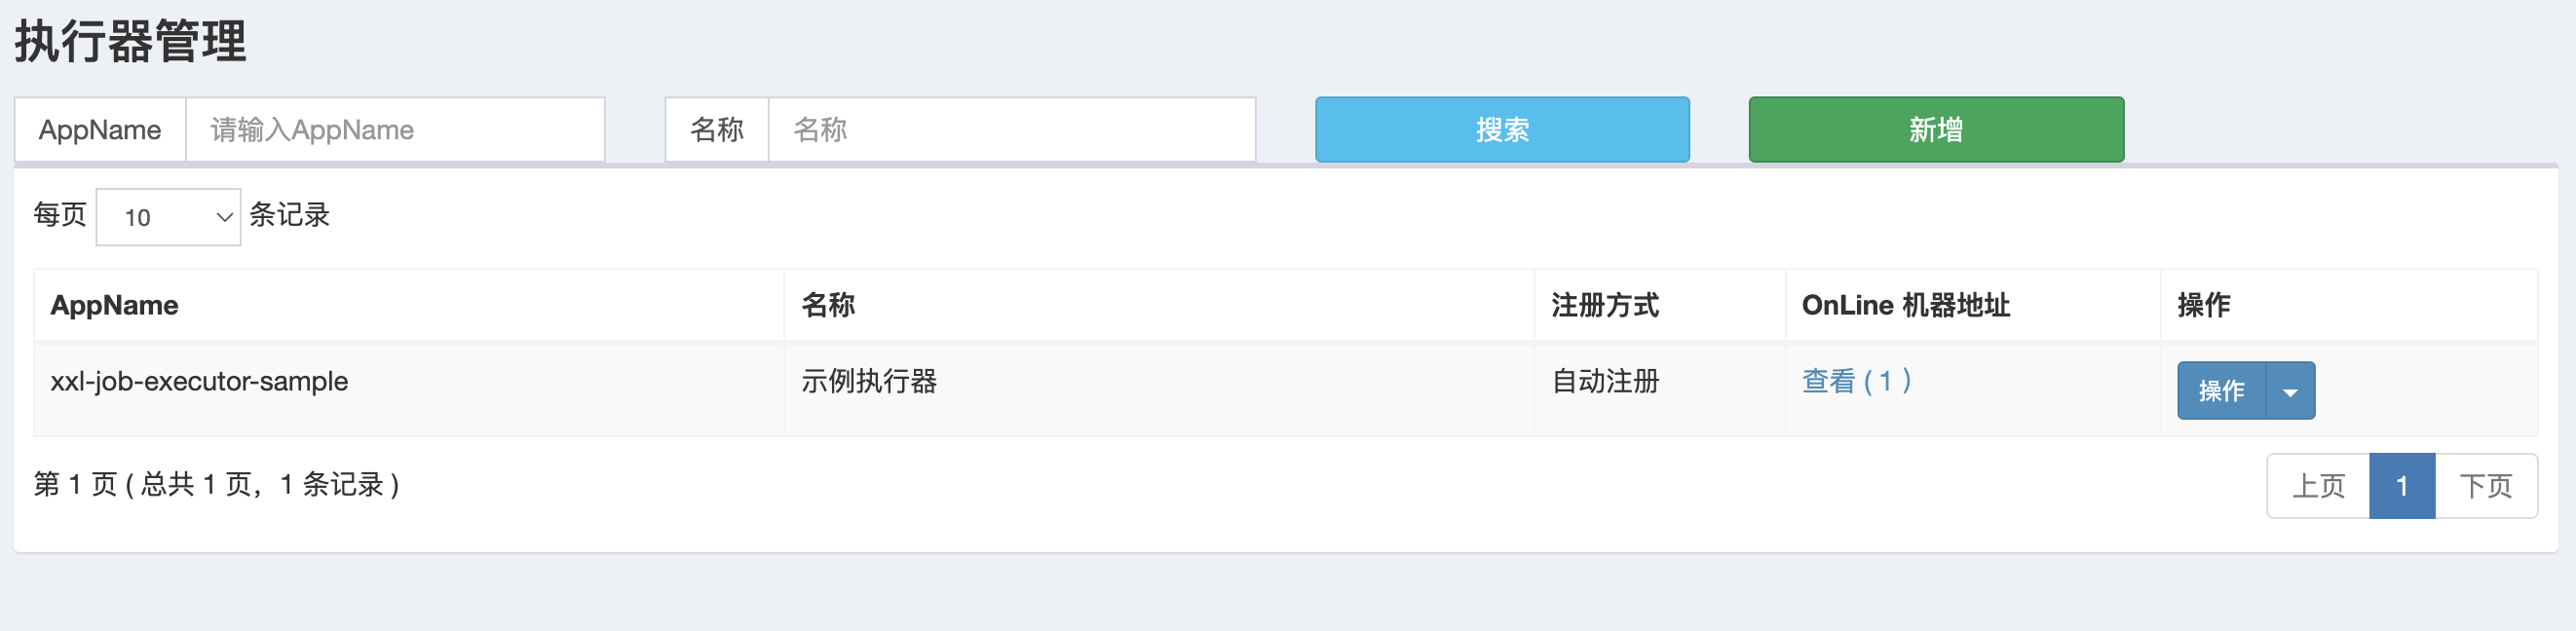Select page 1 in pagination
The height and width of the screenshot is (631, 2576).
point(2401,486)
